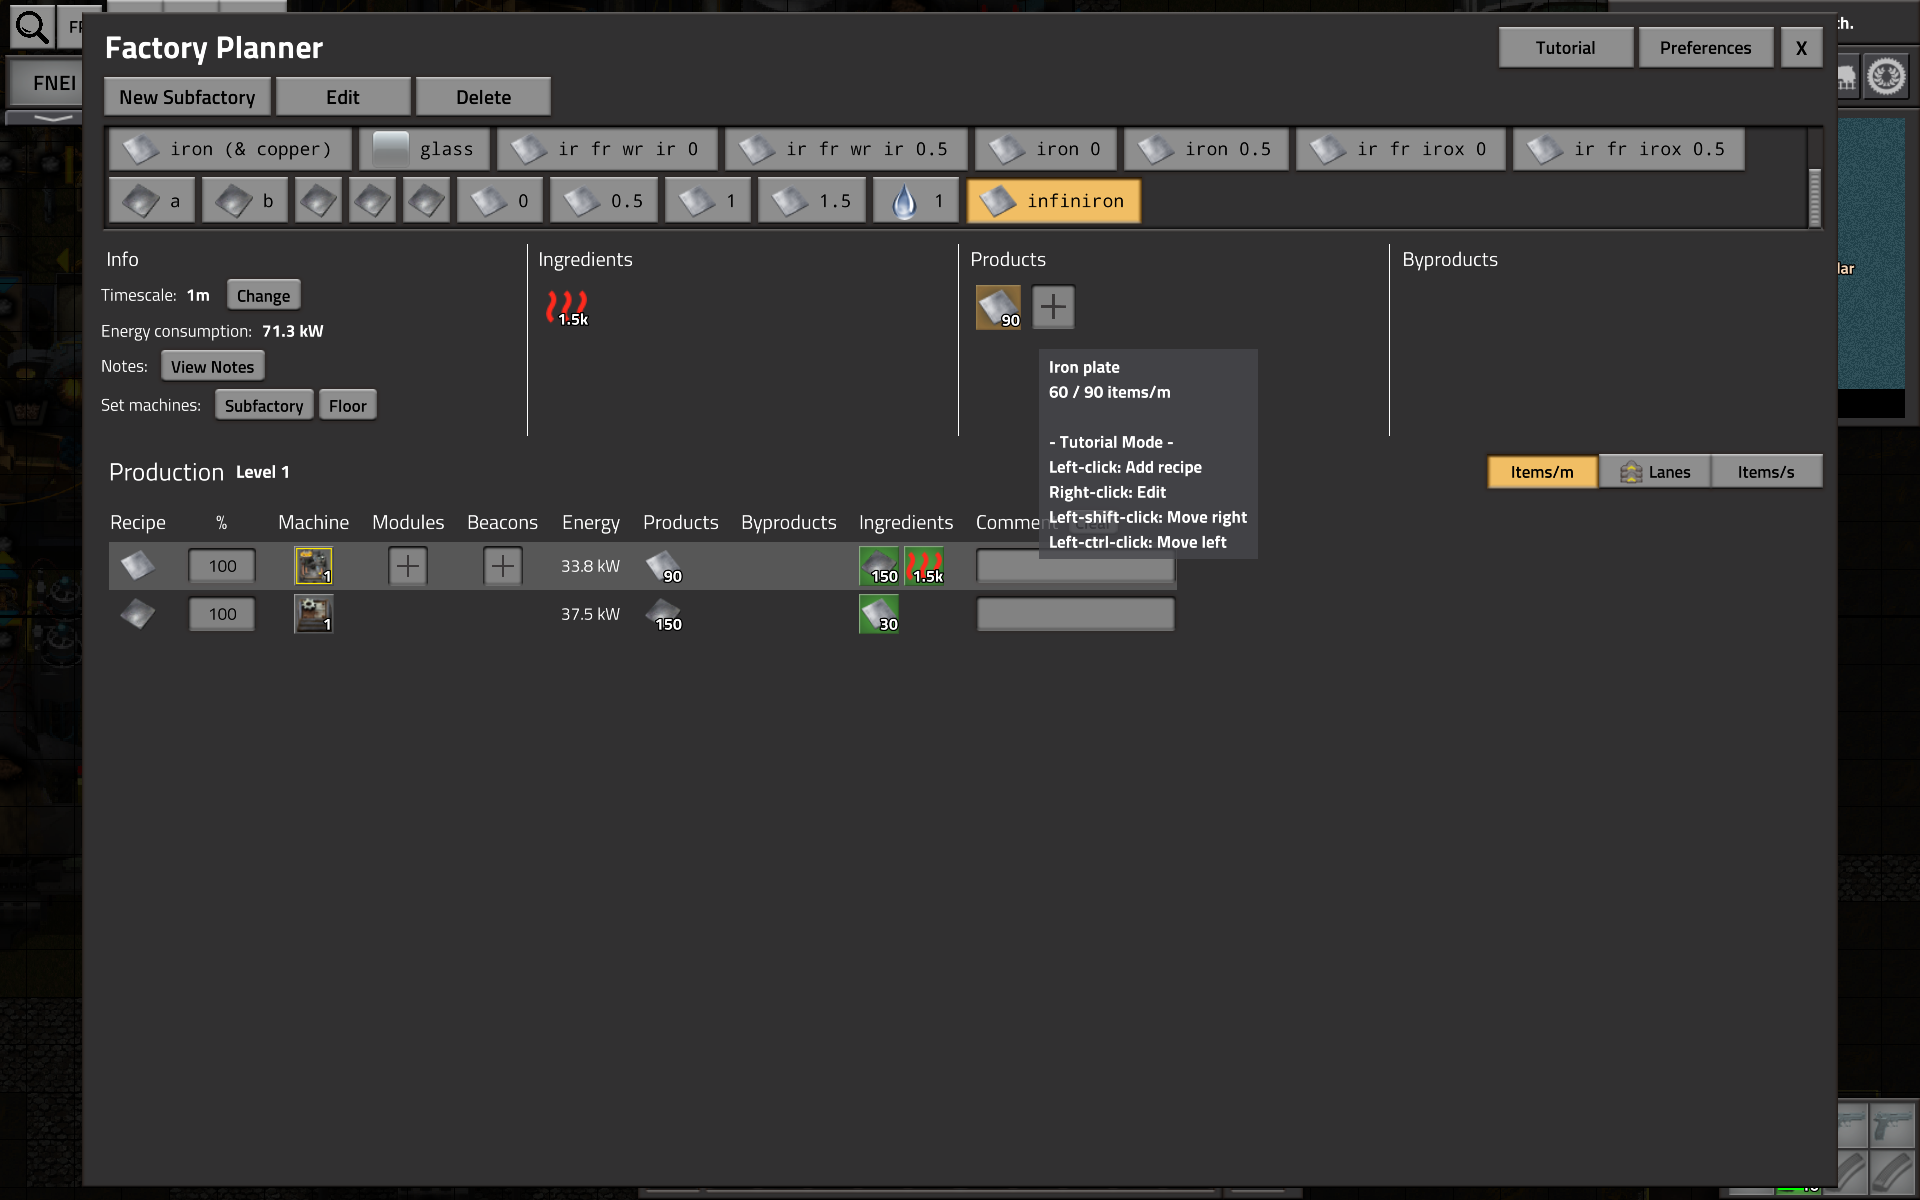1920x1200 pixels.
Task: Expand the FNEI dropdown arrow below the FNEI button
Action: [x=52, y=118]
